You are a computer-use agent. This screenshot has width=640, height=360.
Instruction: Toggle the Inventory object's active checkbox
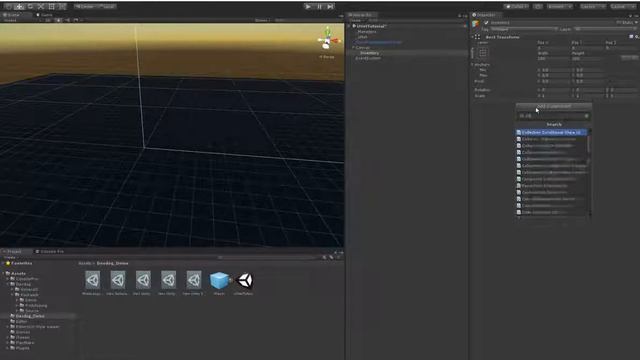tap(486, 23)
